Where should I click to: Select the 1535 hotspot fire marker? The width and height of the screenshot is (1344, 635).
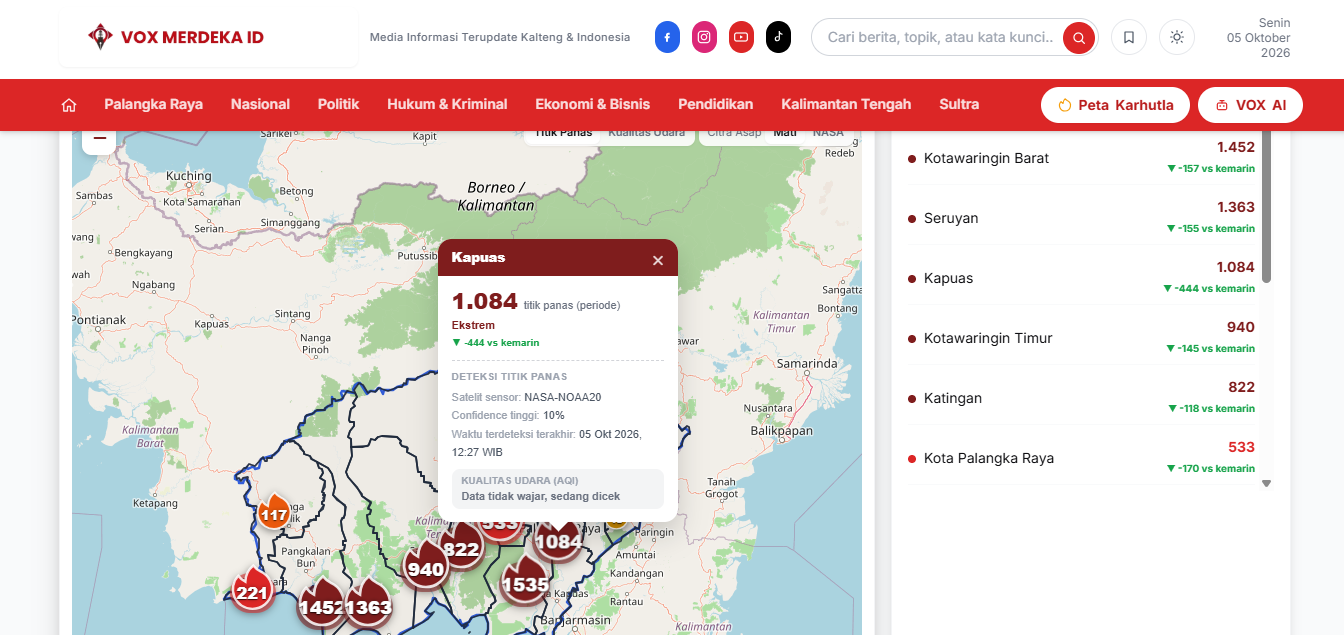click(525, 582)
